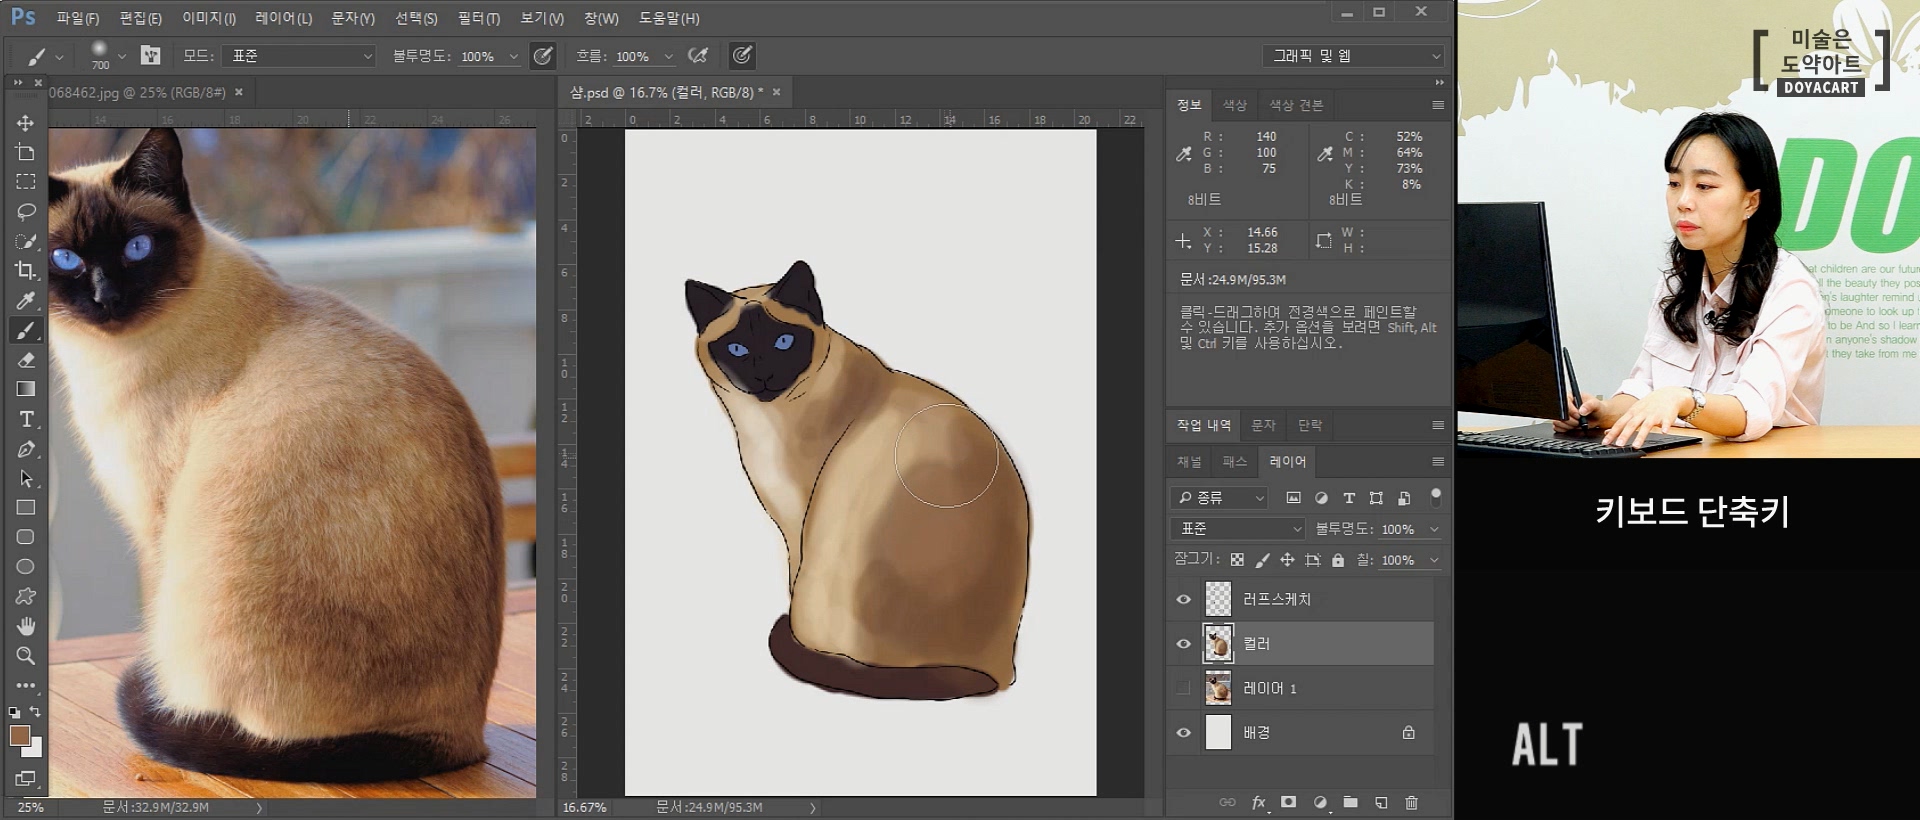Viewport: 1920px width, 820px height.
Task: Open the 흐름 flow percentage arrow
Action: click(669, 57)
